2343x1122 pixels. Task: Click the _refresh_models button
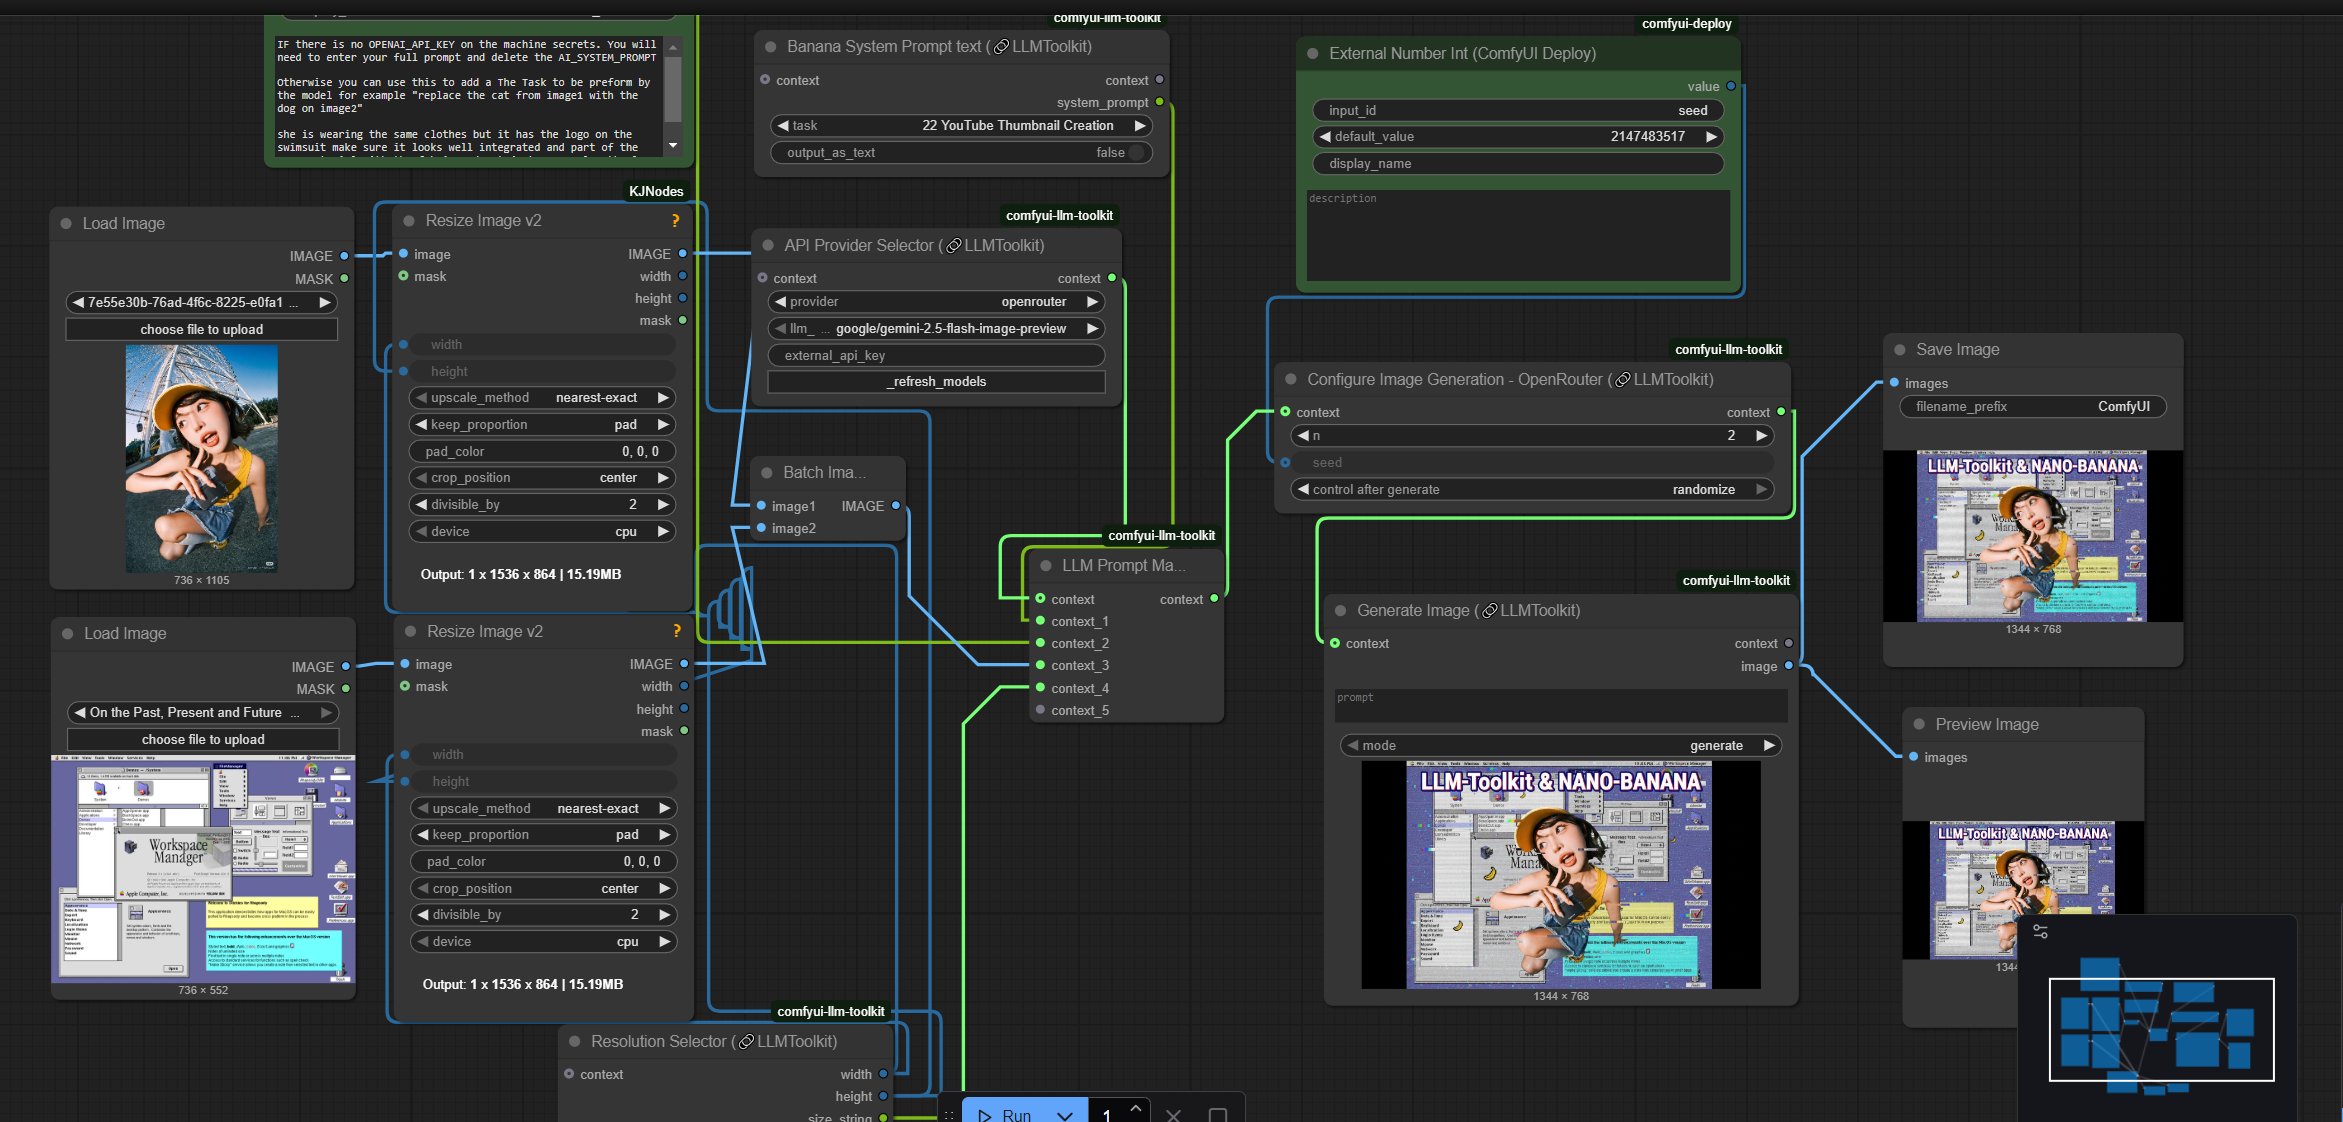[x=936, y=381]
